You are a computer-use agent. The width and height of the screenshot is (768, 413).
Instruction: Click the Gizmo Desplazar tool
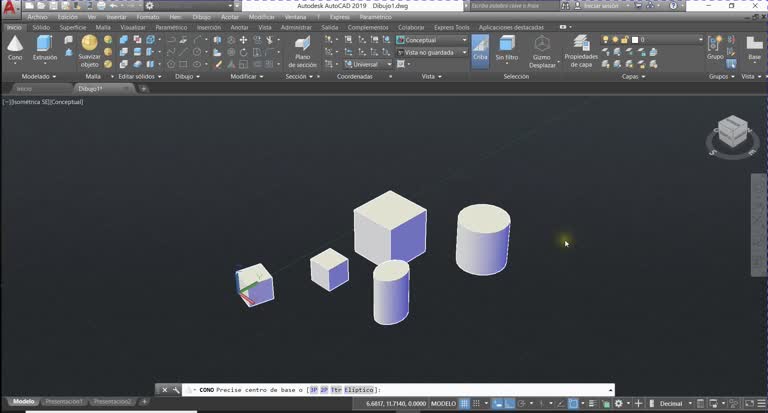[542, 51]
